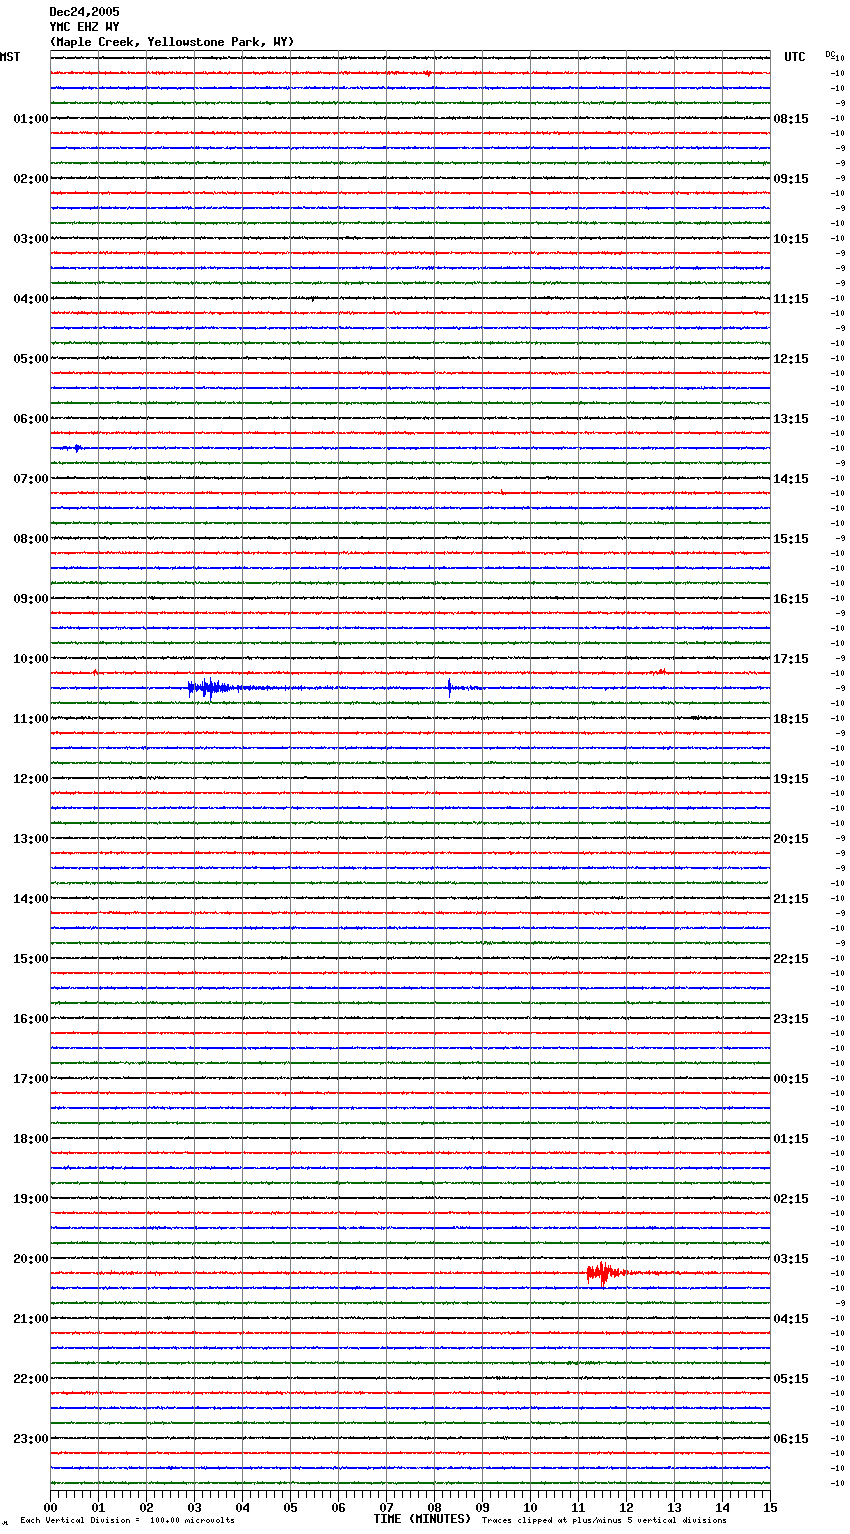The height and width of the screenshot is (1534, 850).
Task: Click the 14:15 UTC time label
Action: click(791, 478)
